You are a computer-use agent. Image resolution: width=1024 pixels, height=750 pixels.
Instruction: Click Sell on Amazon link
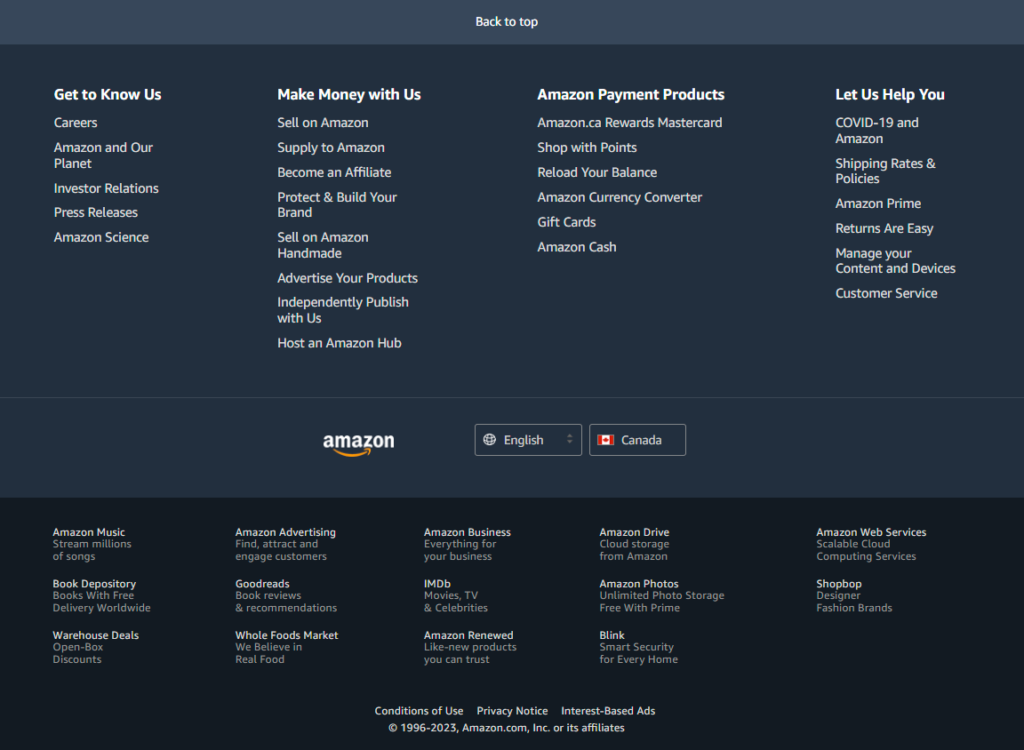pos(323,123)
